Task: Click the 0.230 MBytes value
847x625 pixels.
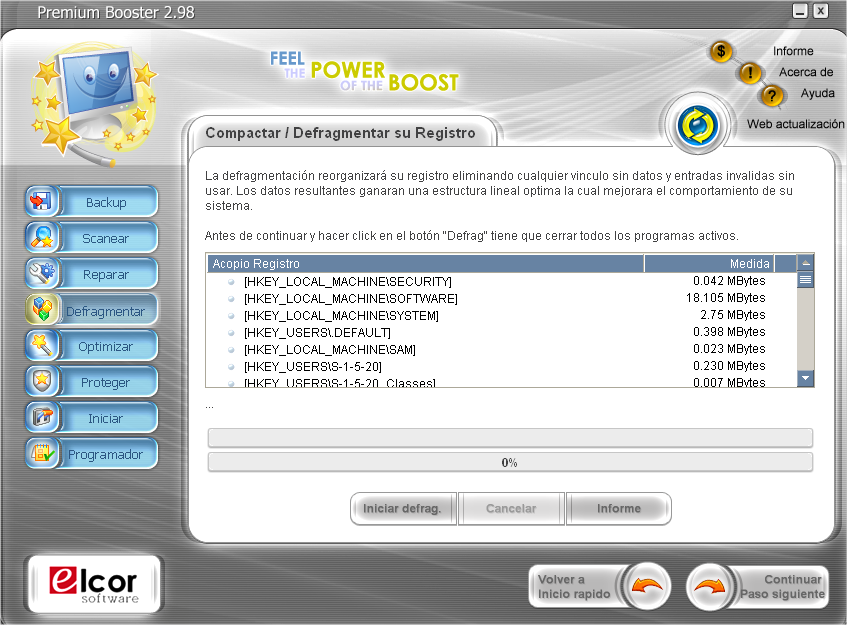Action: click(729, 366)
